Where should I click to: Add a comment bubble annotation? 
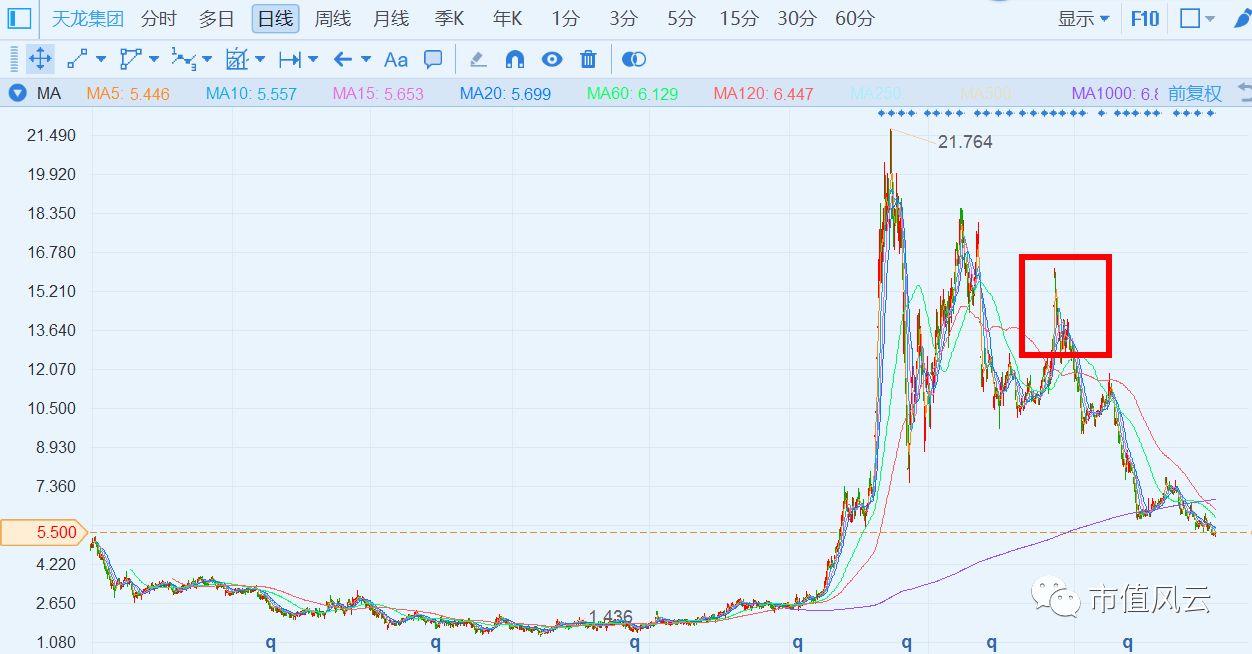point(433,59)
